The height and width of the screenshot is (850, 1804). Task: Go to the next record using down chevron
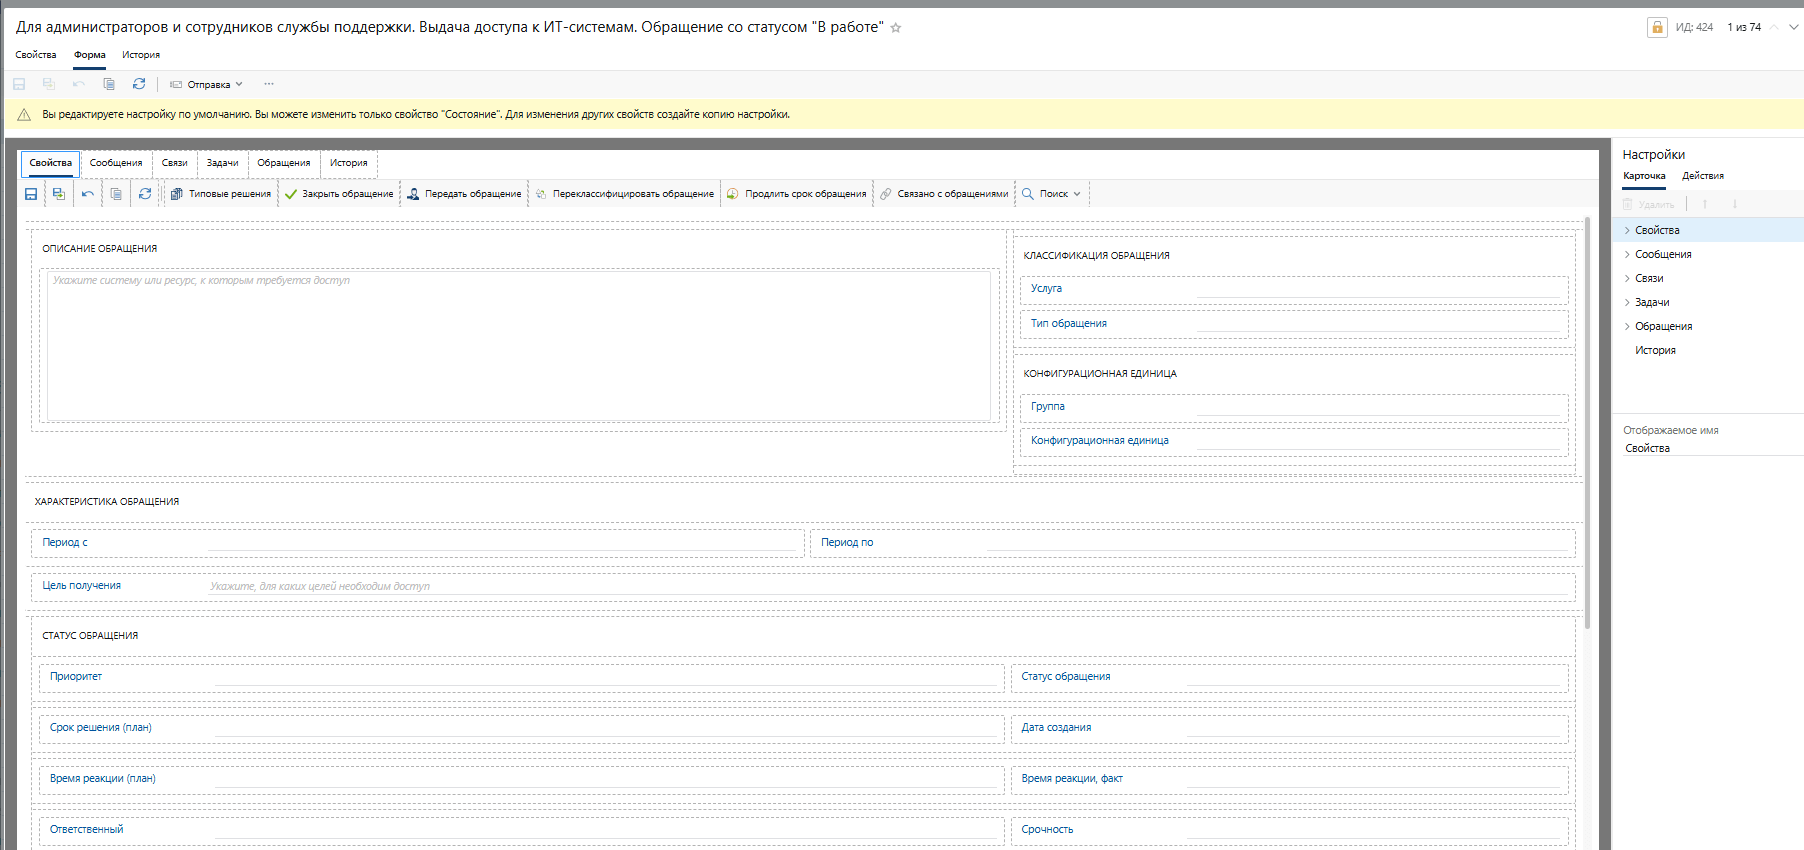click(1794, 28)
